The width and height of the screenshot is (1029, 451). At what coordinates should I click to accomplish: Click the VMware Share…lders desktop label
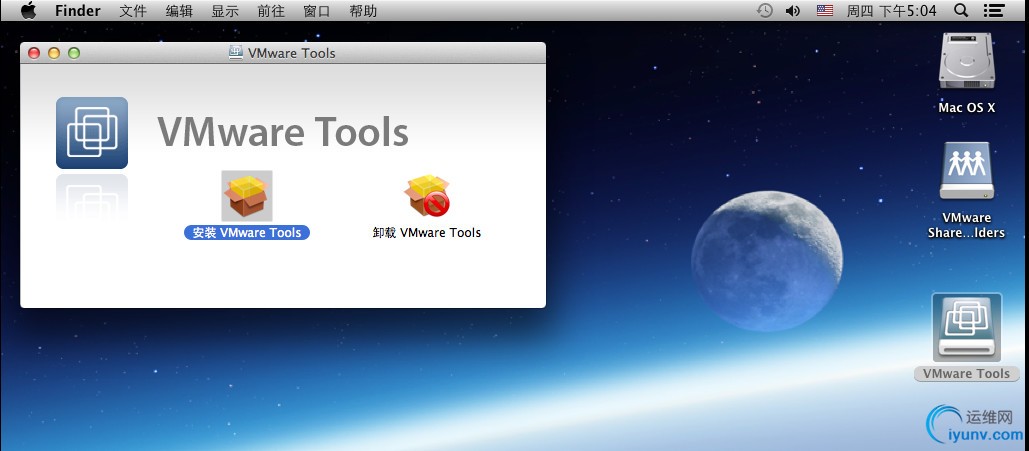(x=966, y=225)
